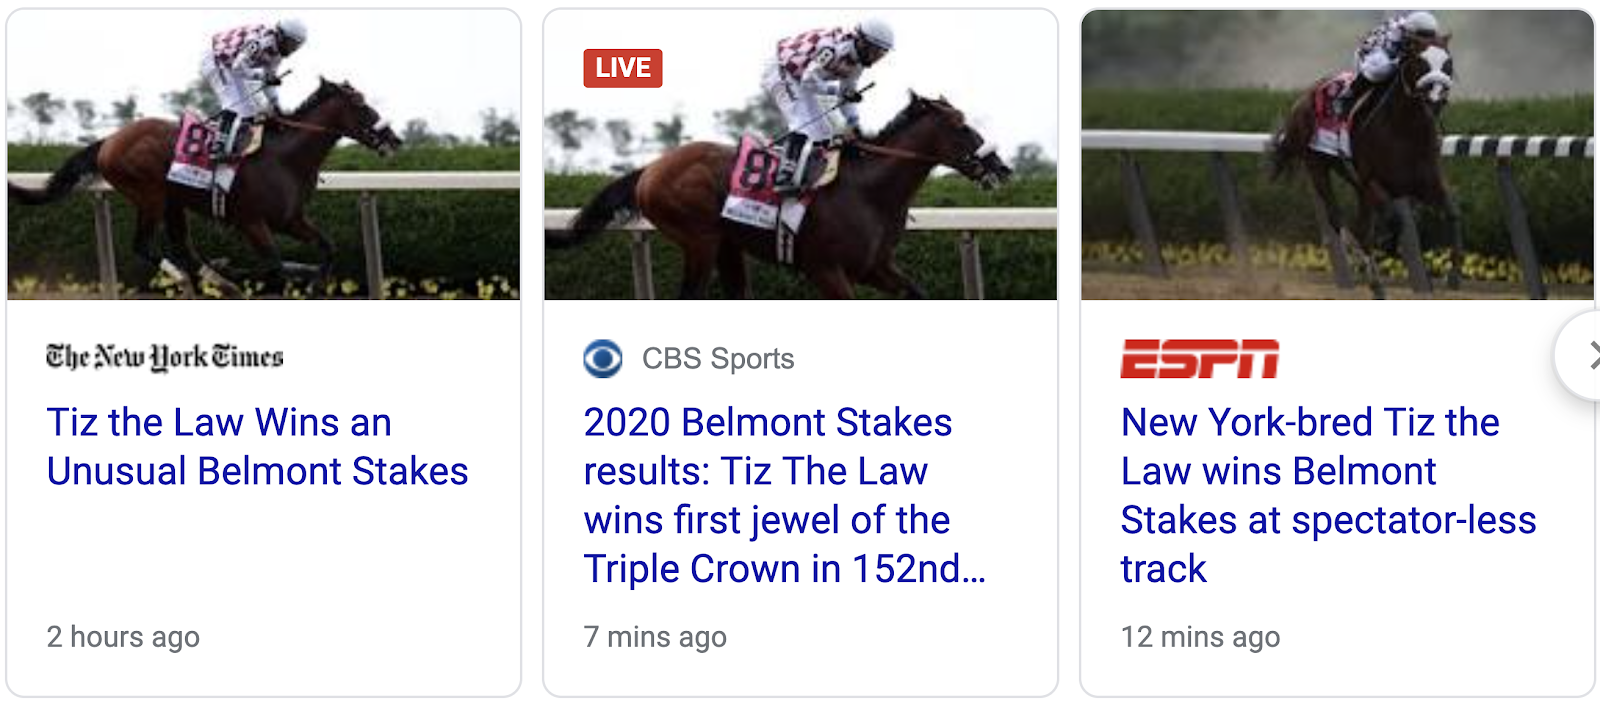1600x703 pixels.
Task: Click the CBS eye logo icon
Action: (603, 358)
